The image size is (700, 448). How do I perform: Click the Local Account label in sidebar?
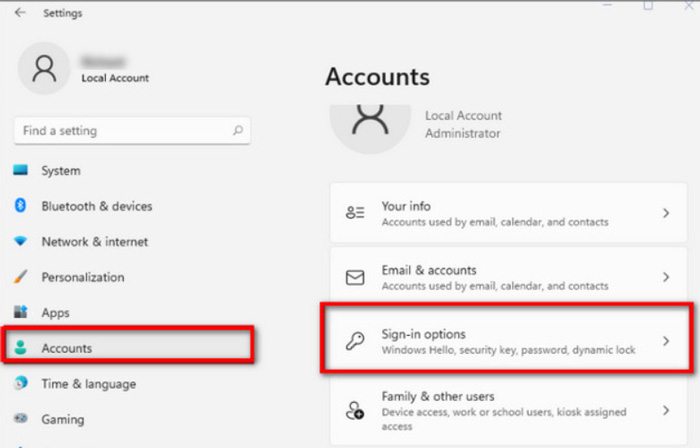pyautogui.click(x=115, y=78)
